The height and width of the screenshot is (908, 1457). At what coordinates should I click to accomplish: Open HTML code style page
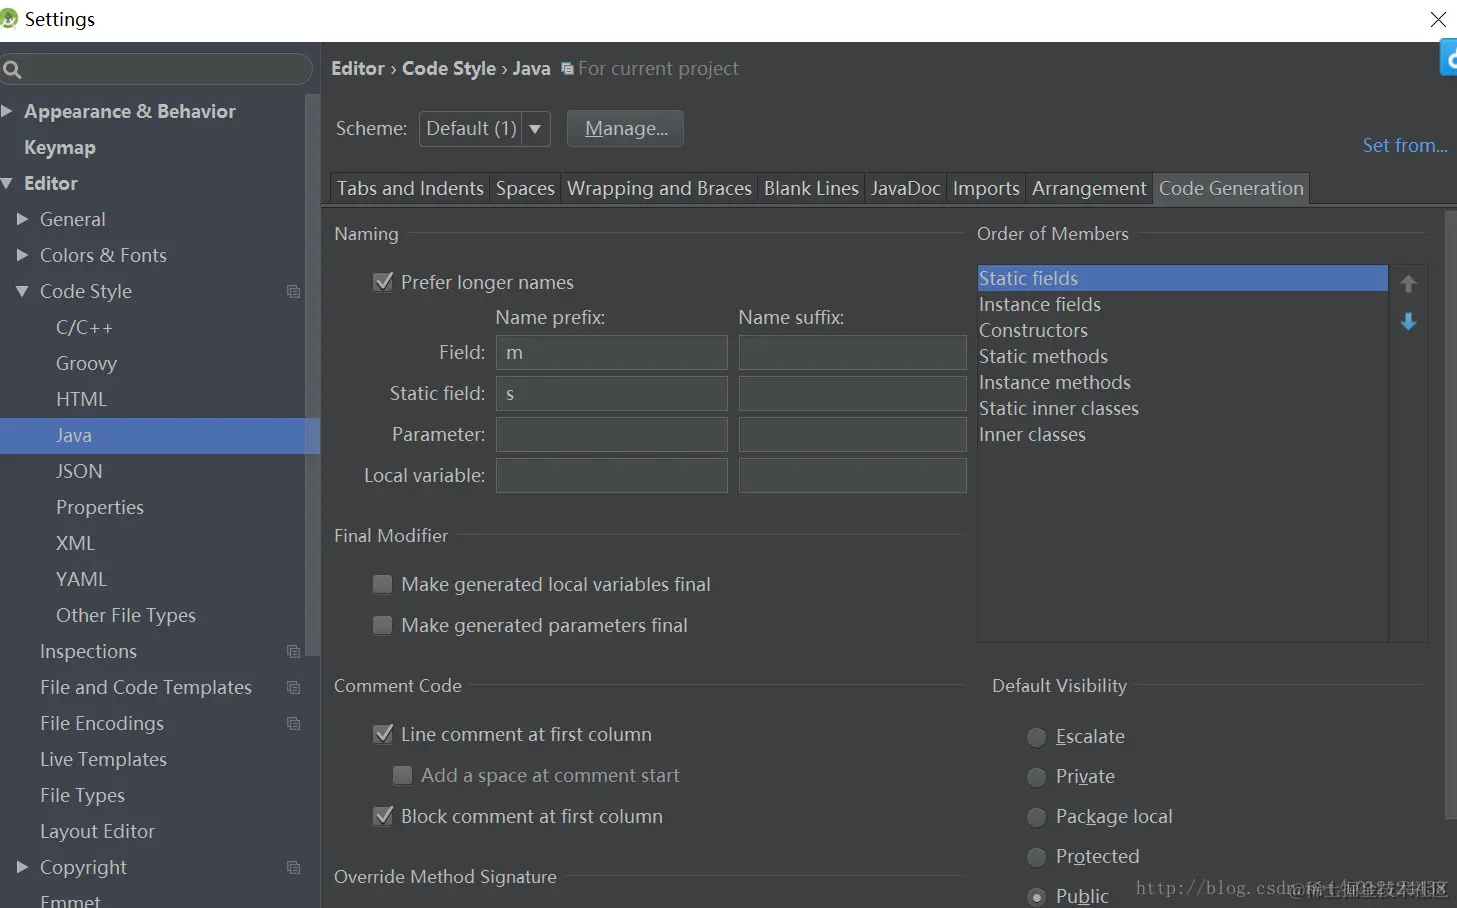[x=81, y=399]
